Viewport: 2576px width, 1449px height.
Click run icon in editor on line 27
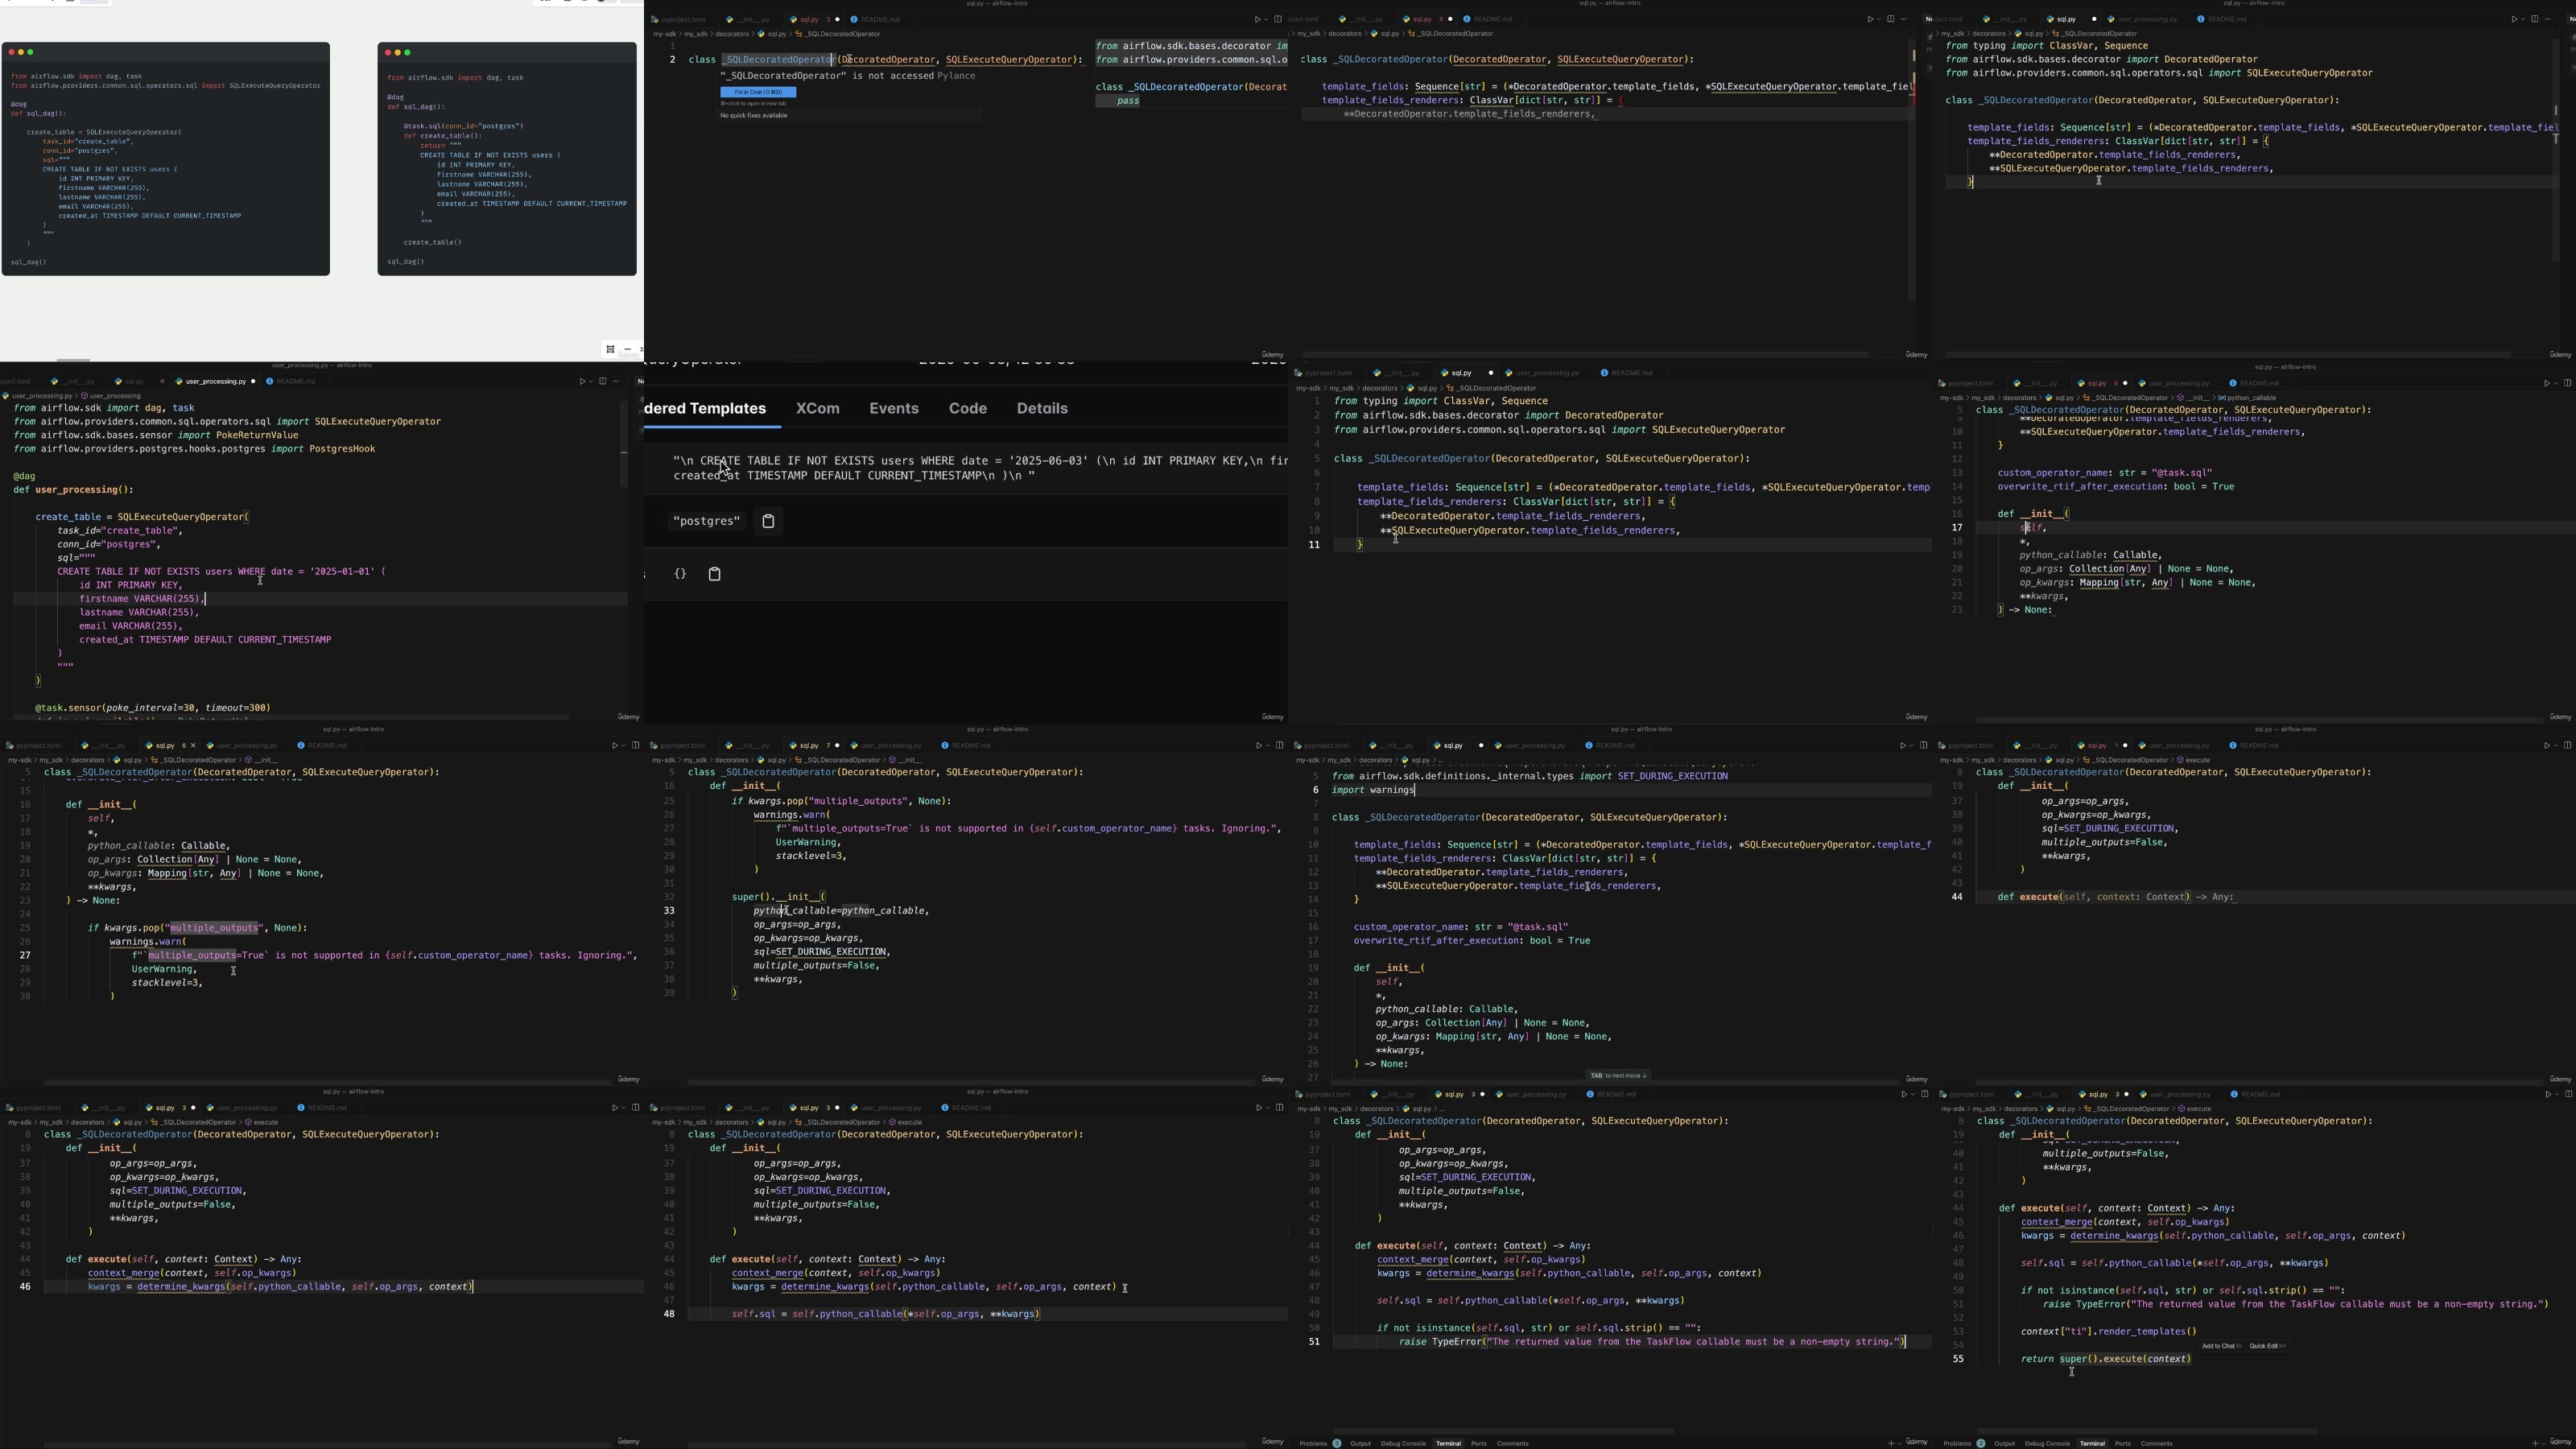[x=614, y=745]
